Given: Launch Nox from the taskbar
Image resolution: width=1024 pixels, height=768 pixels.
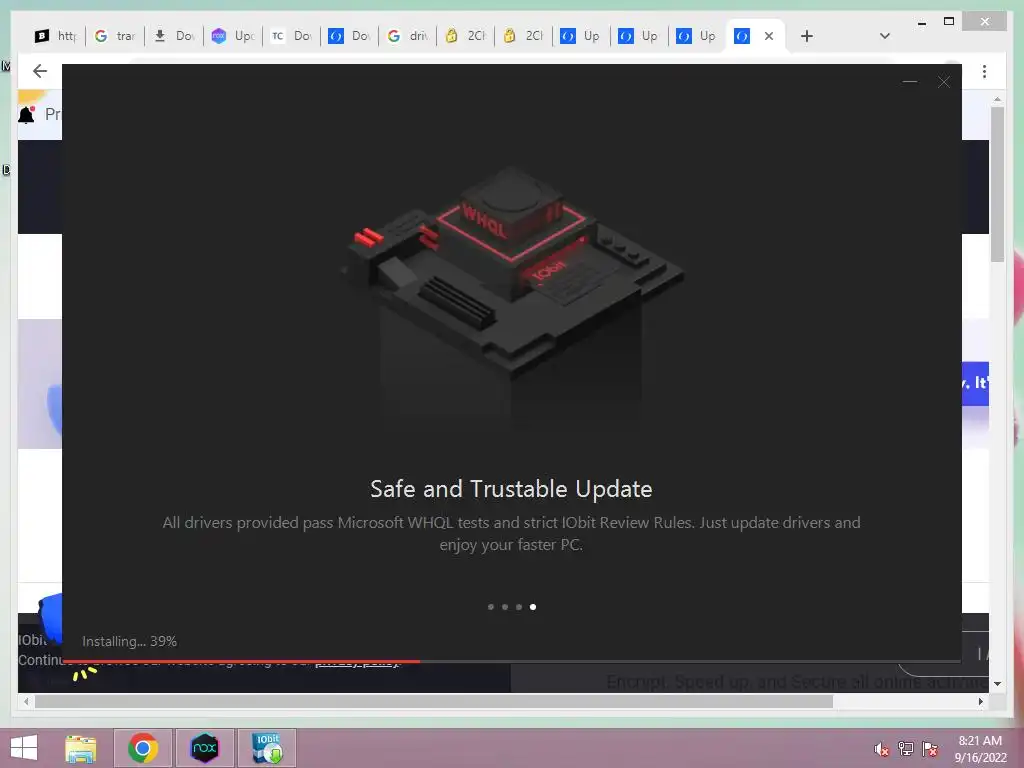Looking at the screenshot, I should click(204, 748).
